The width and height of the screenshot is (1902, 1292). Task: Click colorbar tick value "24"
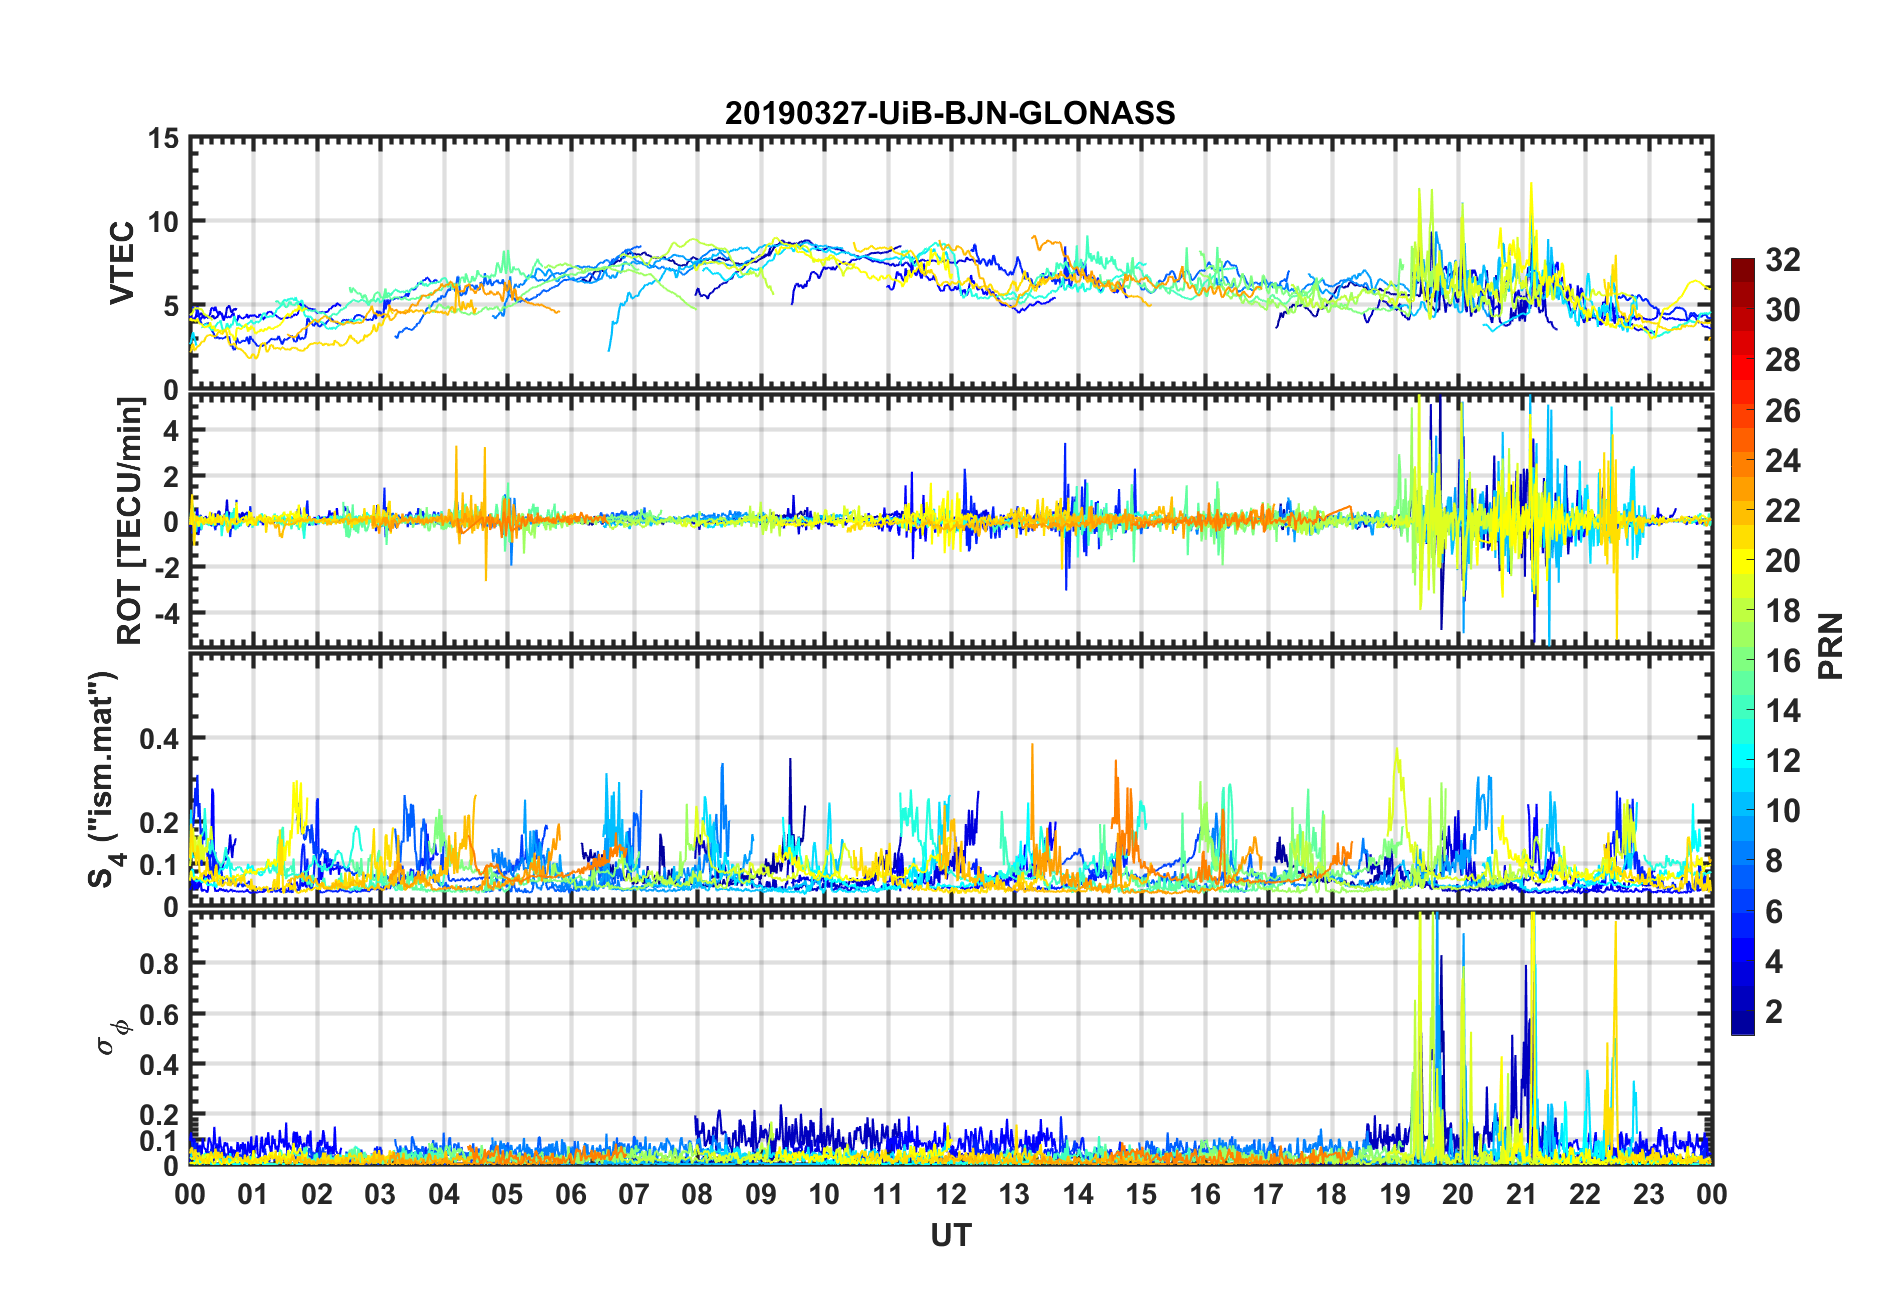click(1783, 460)
